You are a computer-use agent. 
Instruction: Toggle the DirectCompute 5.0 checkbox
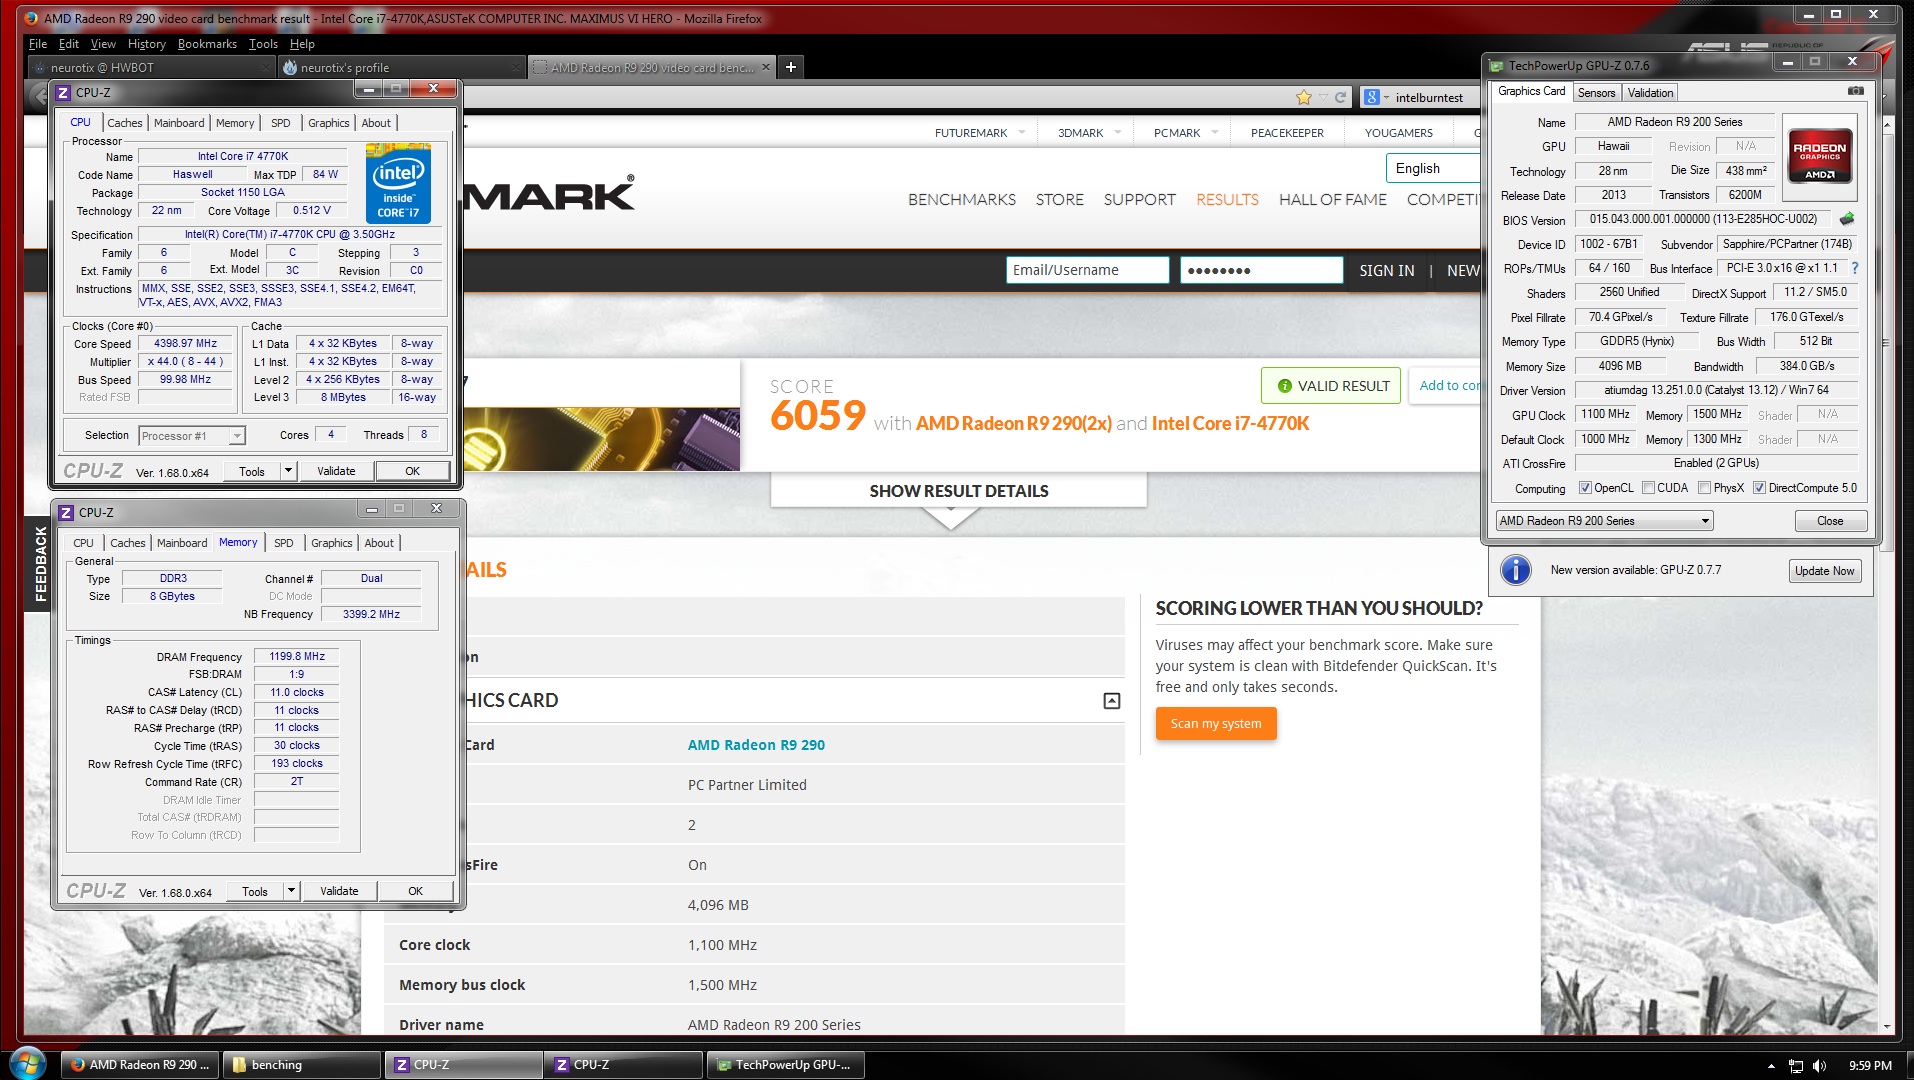(1759, 488)
